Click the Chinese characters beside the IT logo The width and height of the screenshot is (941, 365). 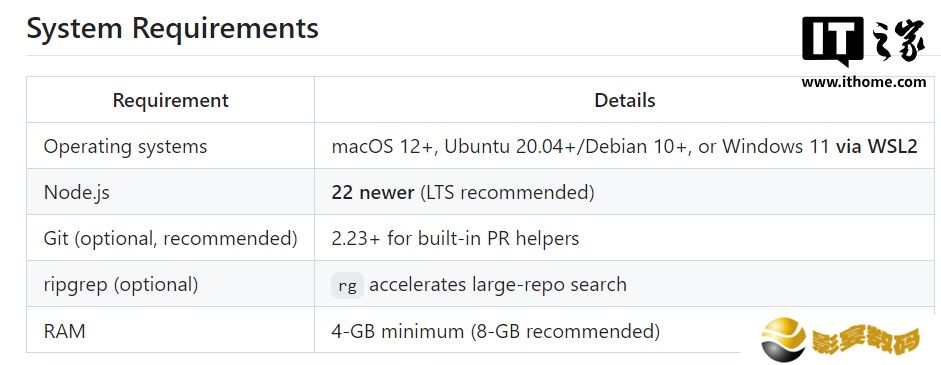click(x=898, y=41)
